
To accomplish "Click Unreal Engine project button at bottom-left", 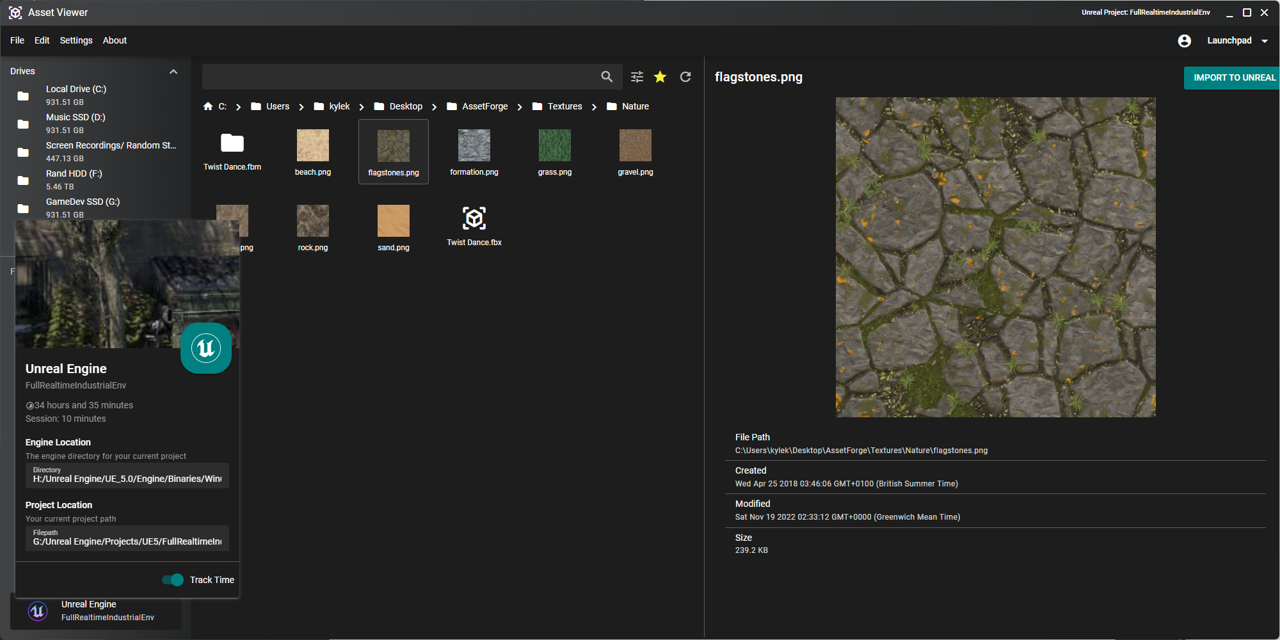I will pos(95,610).
